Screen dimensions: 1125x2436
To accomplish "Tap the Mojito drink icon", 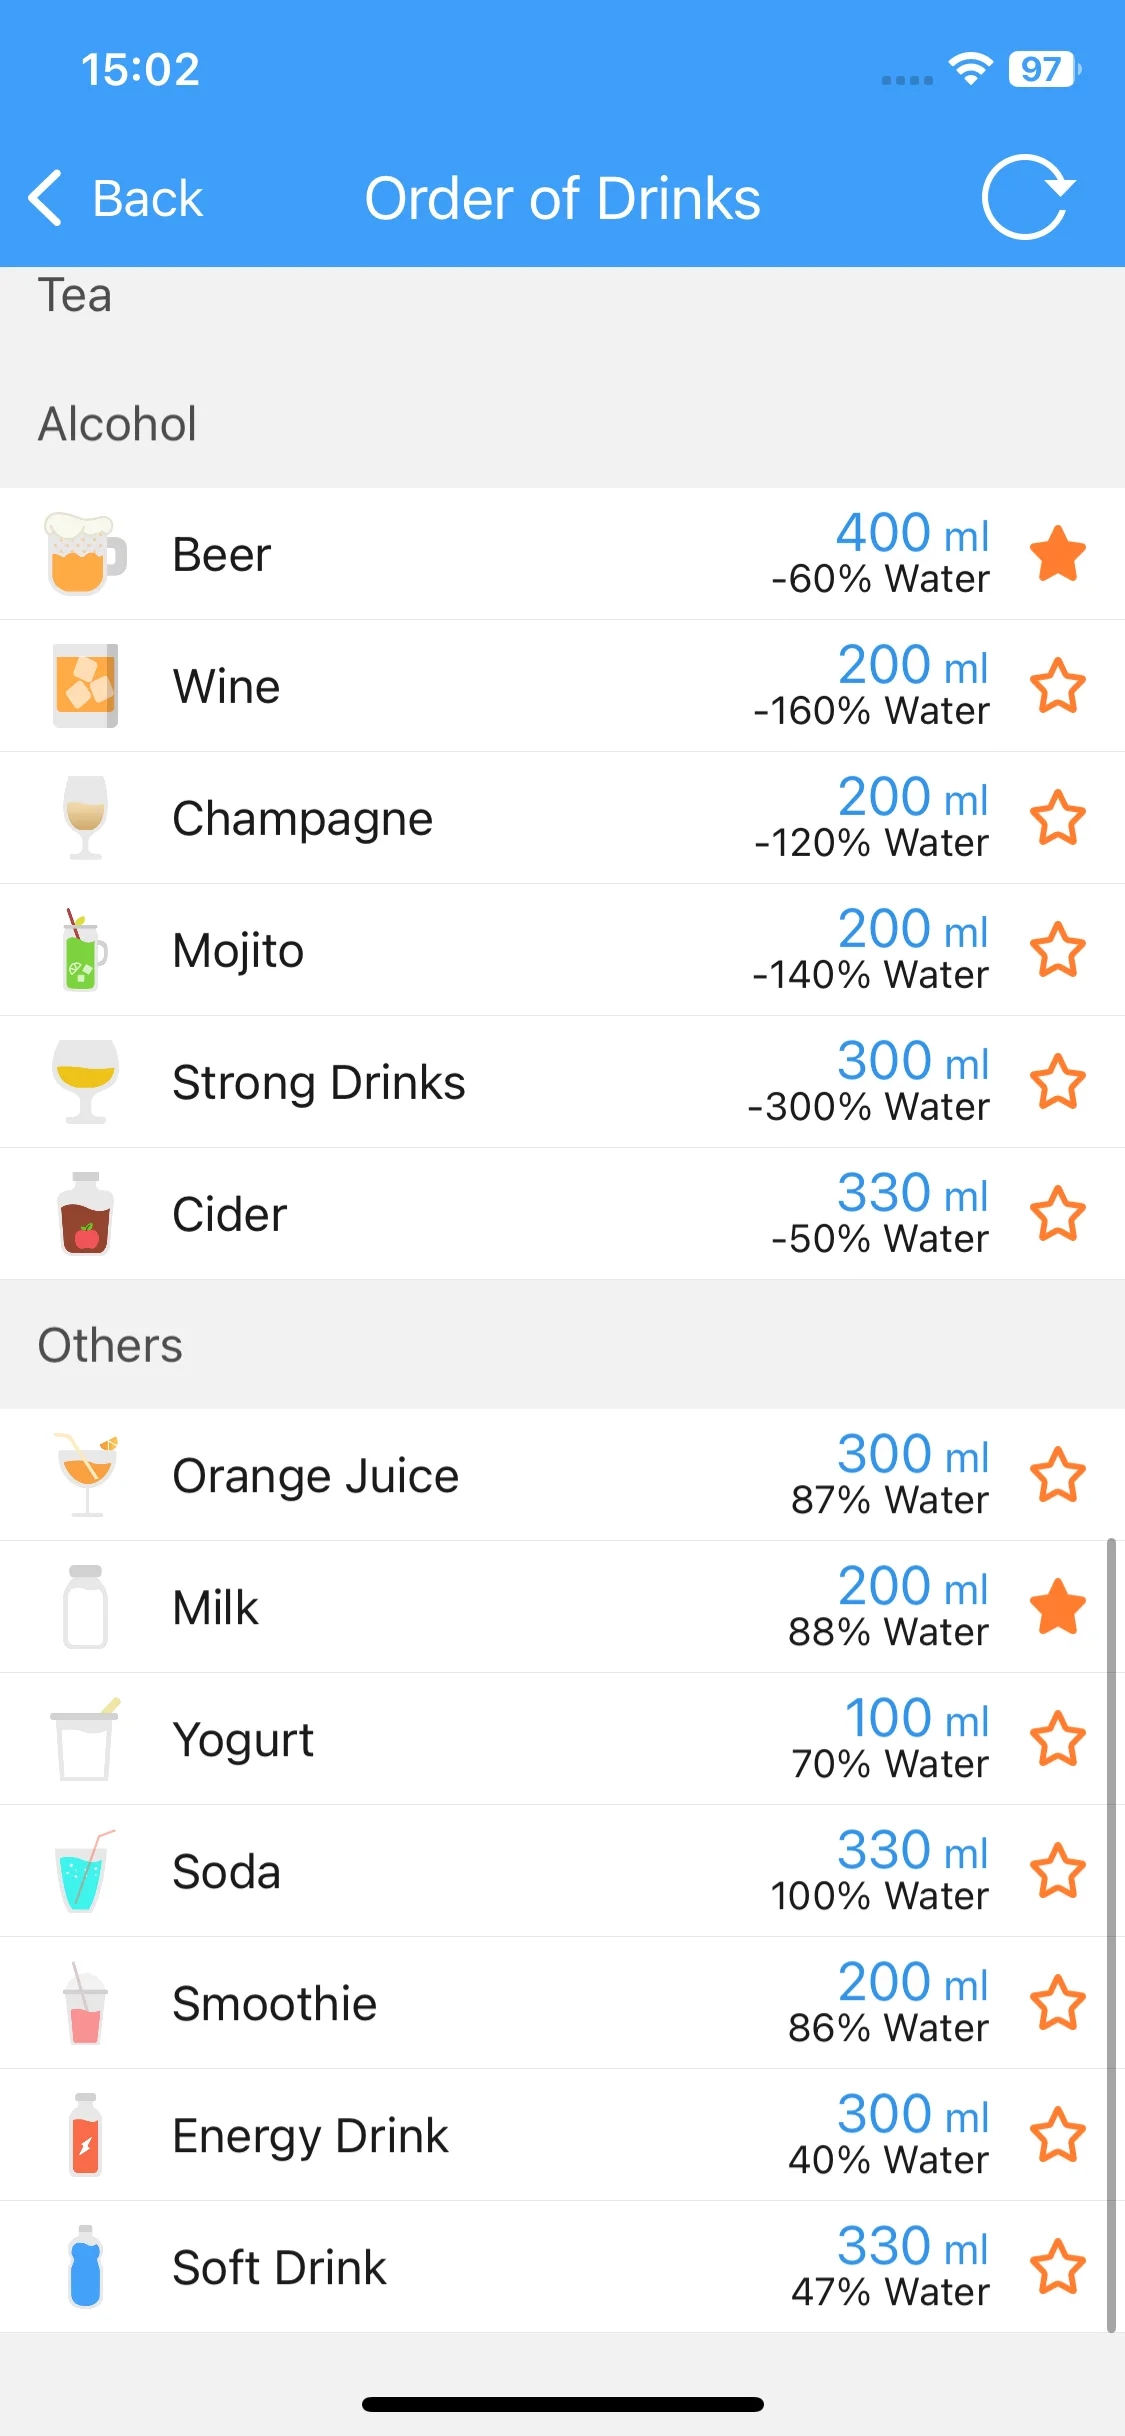I will click(x=84, y=949).
